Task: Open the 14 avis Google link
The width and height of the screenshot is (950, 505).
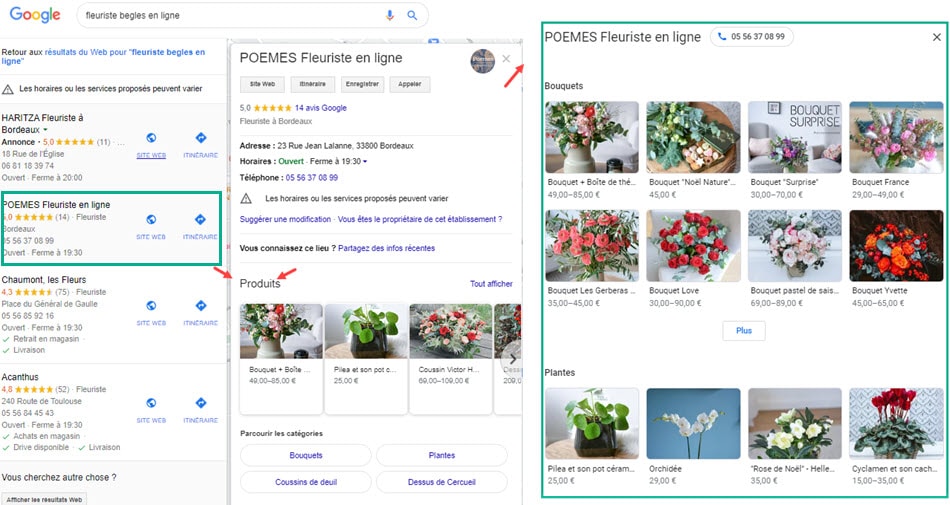Action: (321, 108)
